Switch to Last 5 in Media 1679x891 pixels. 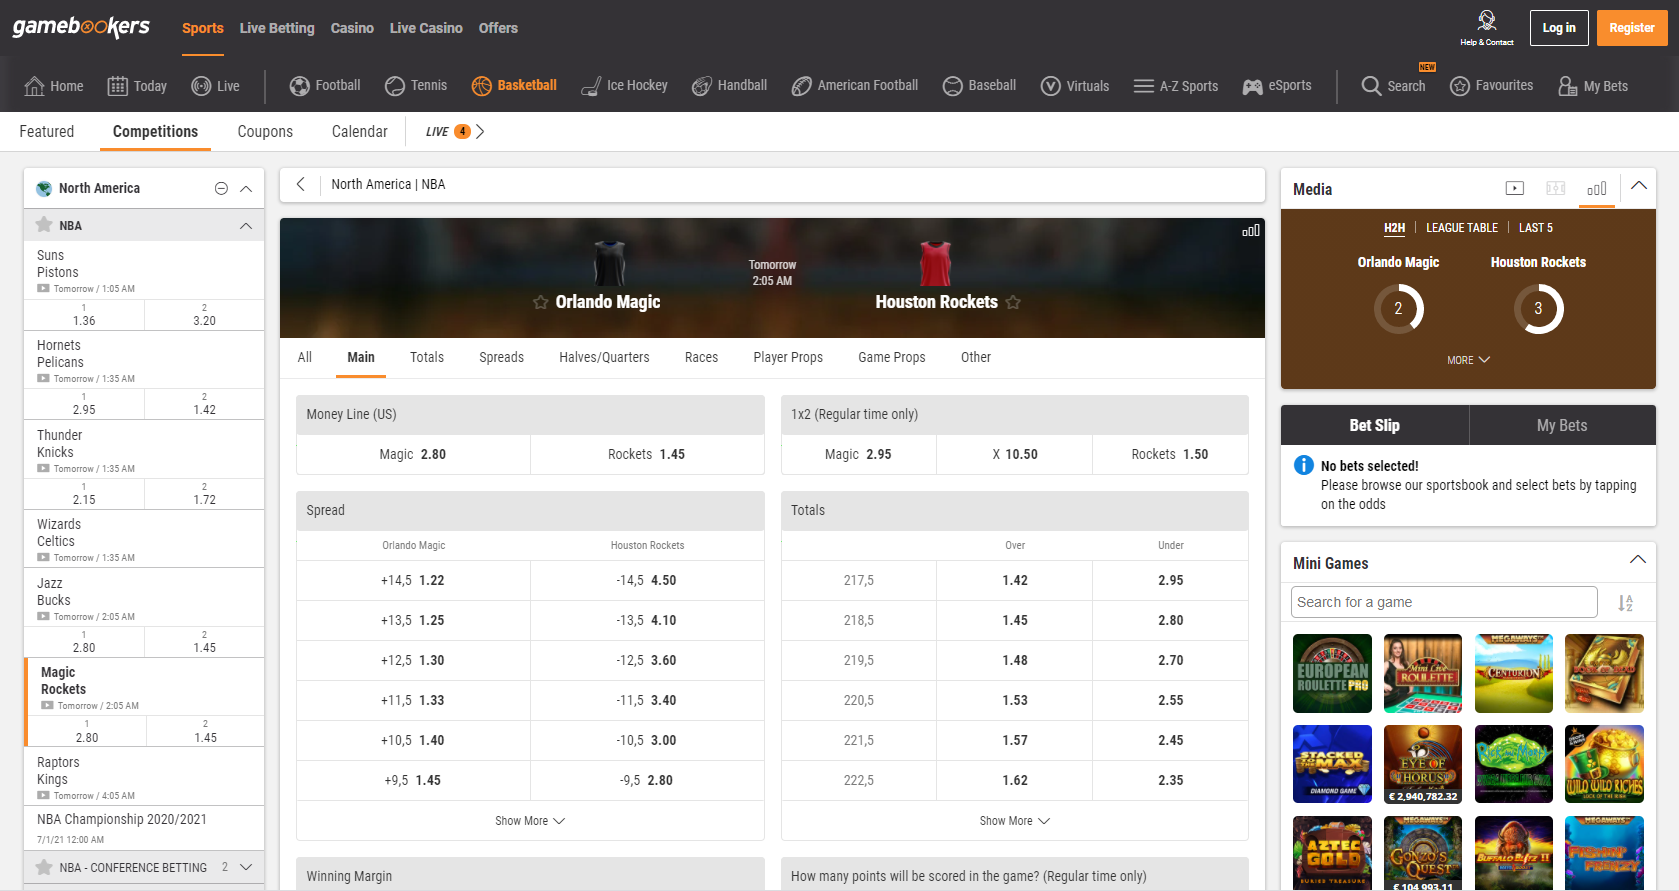pos(1536,228)
